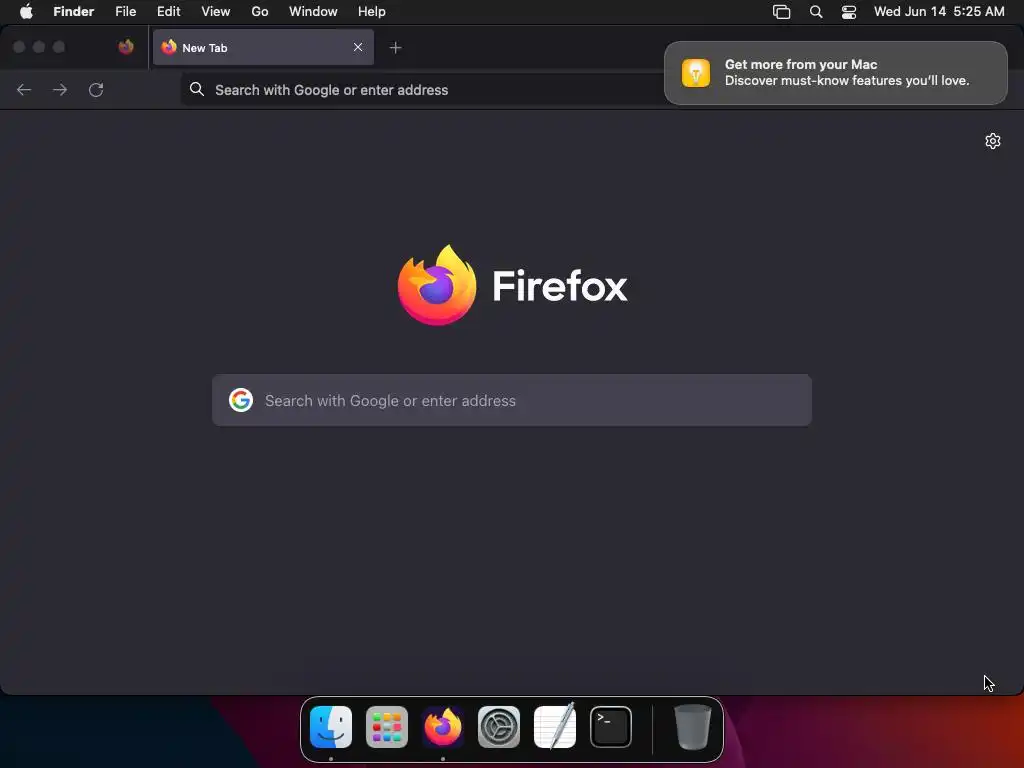Open System Settings from the Dock
This screenshot has width=1024, height=768.
[499, 727]
